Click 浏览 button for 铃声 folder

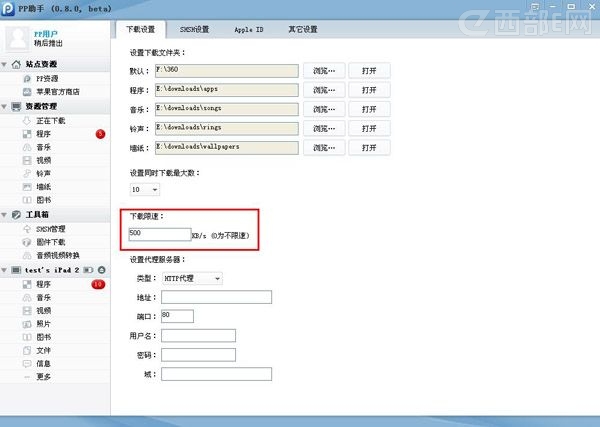[324, 129]
